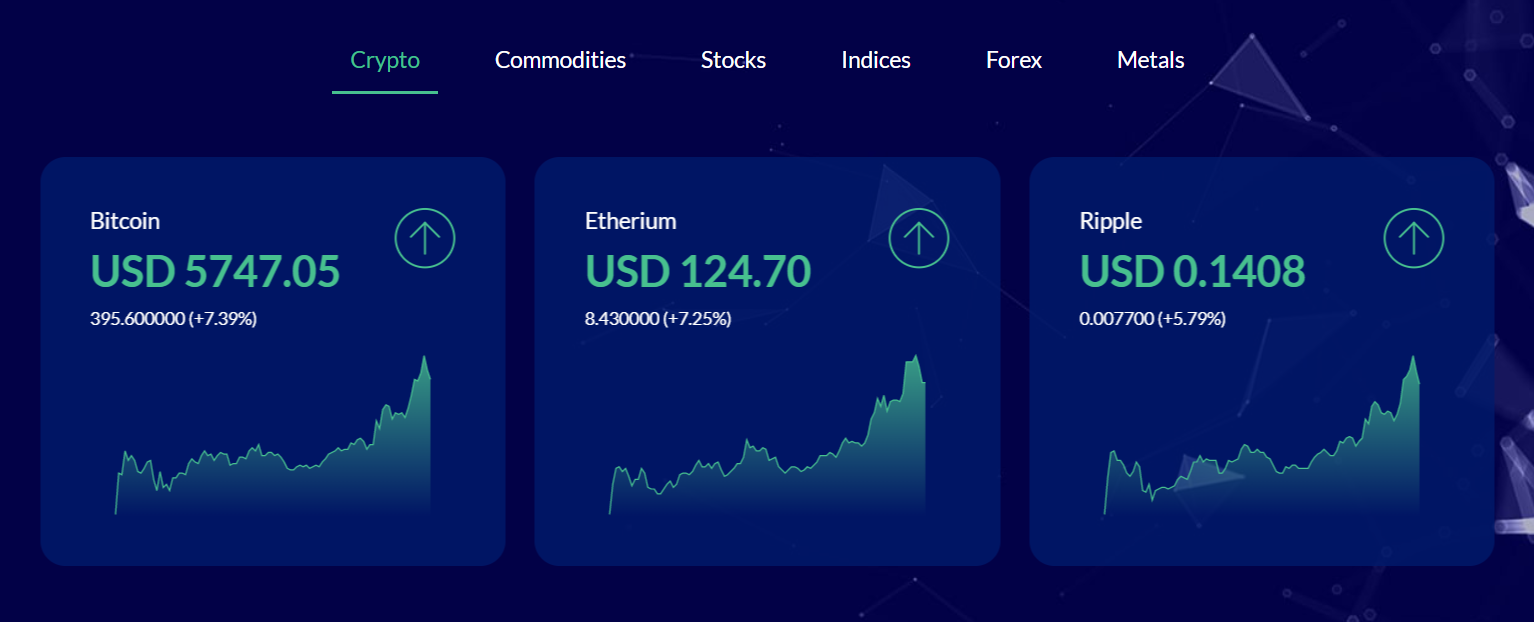Click the Etherium card title

click(631, 221)
